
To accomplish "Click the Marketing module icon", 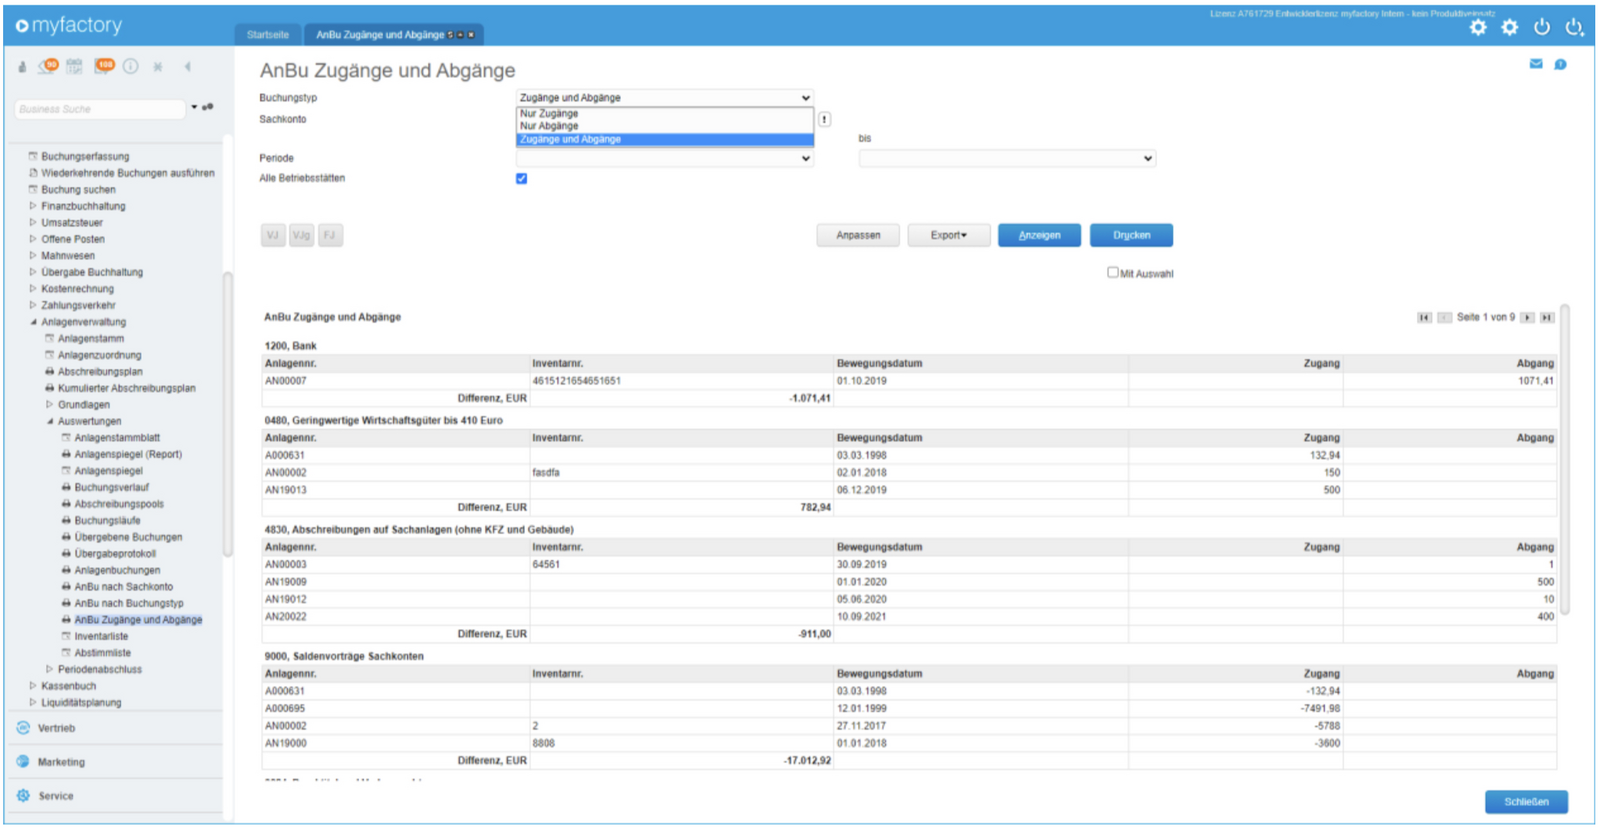I will [23, 762].
